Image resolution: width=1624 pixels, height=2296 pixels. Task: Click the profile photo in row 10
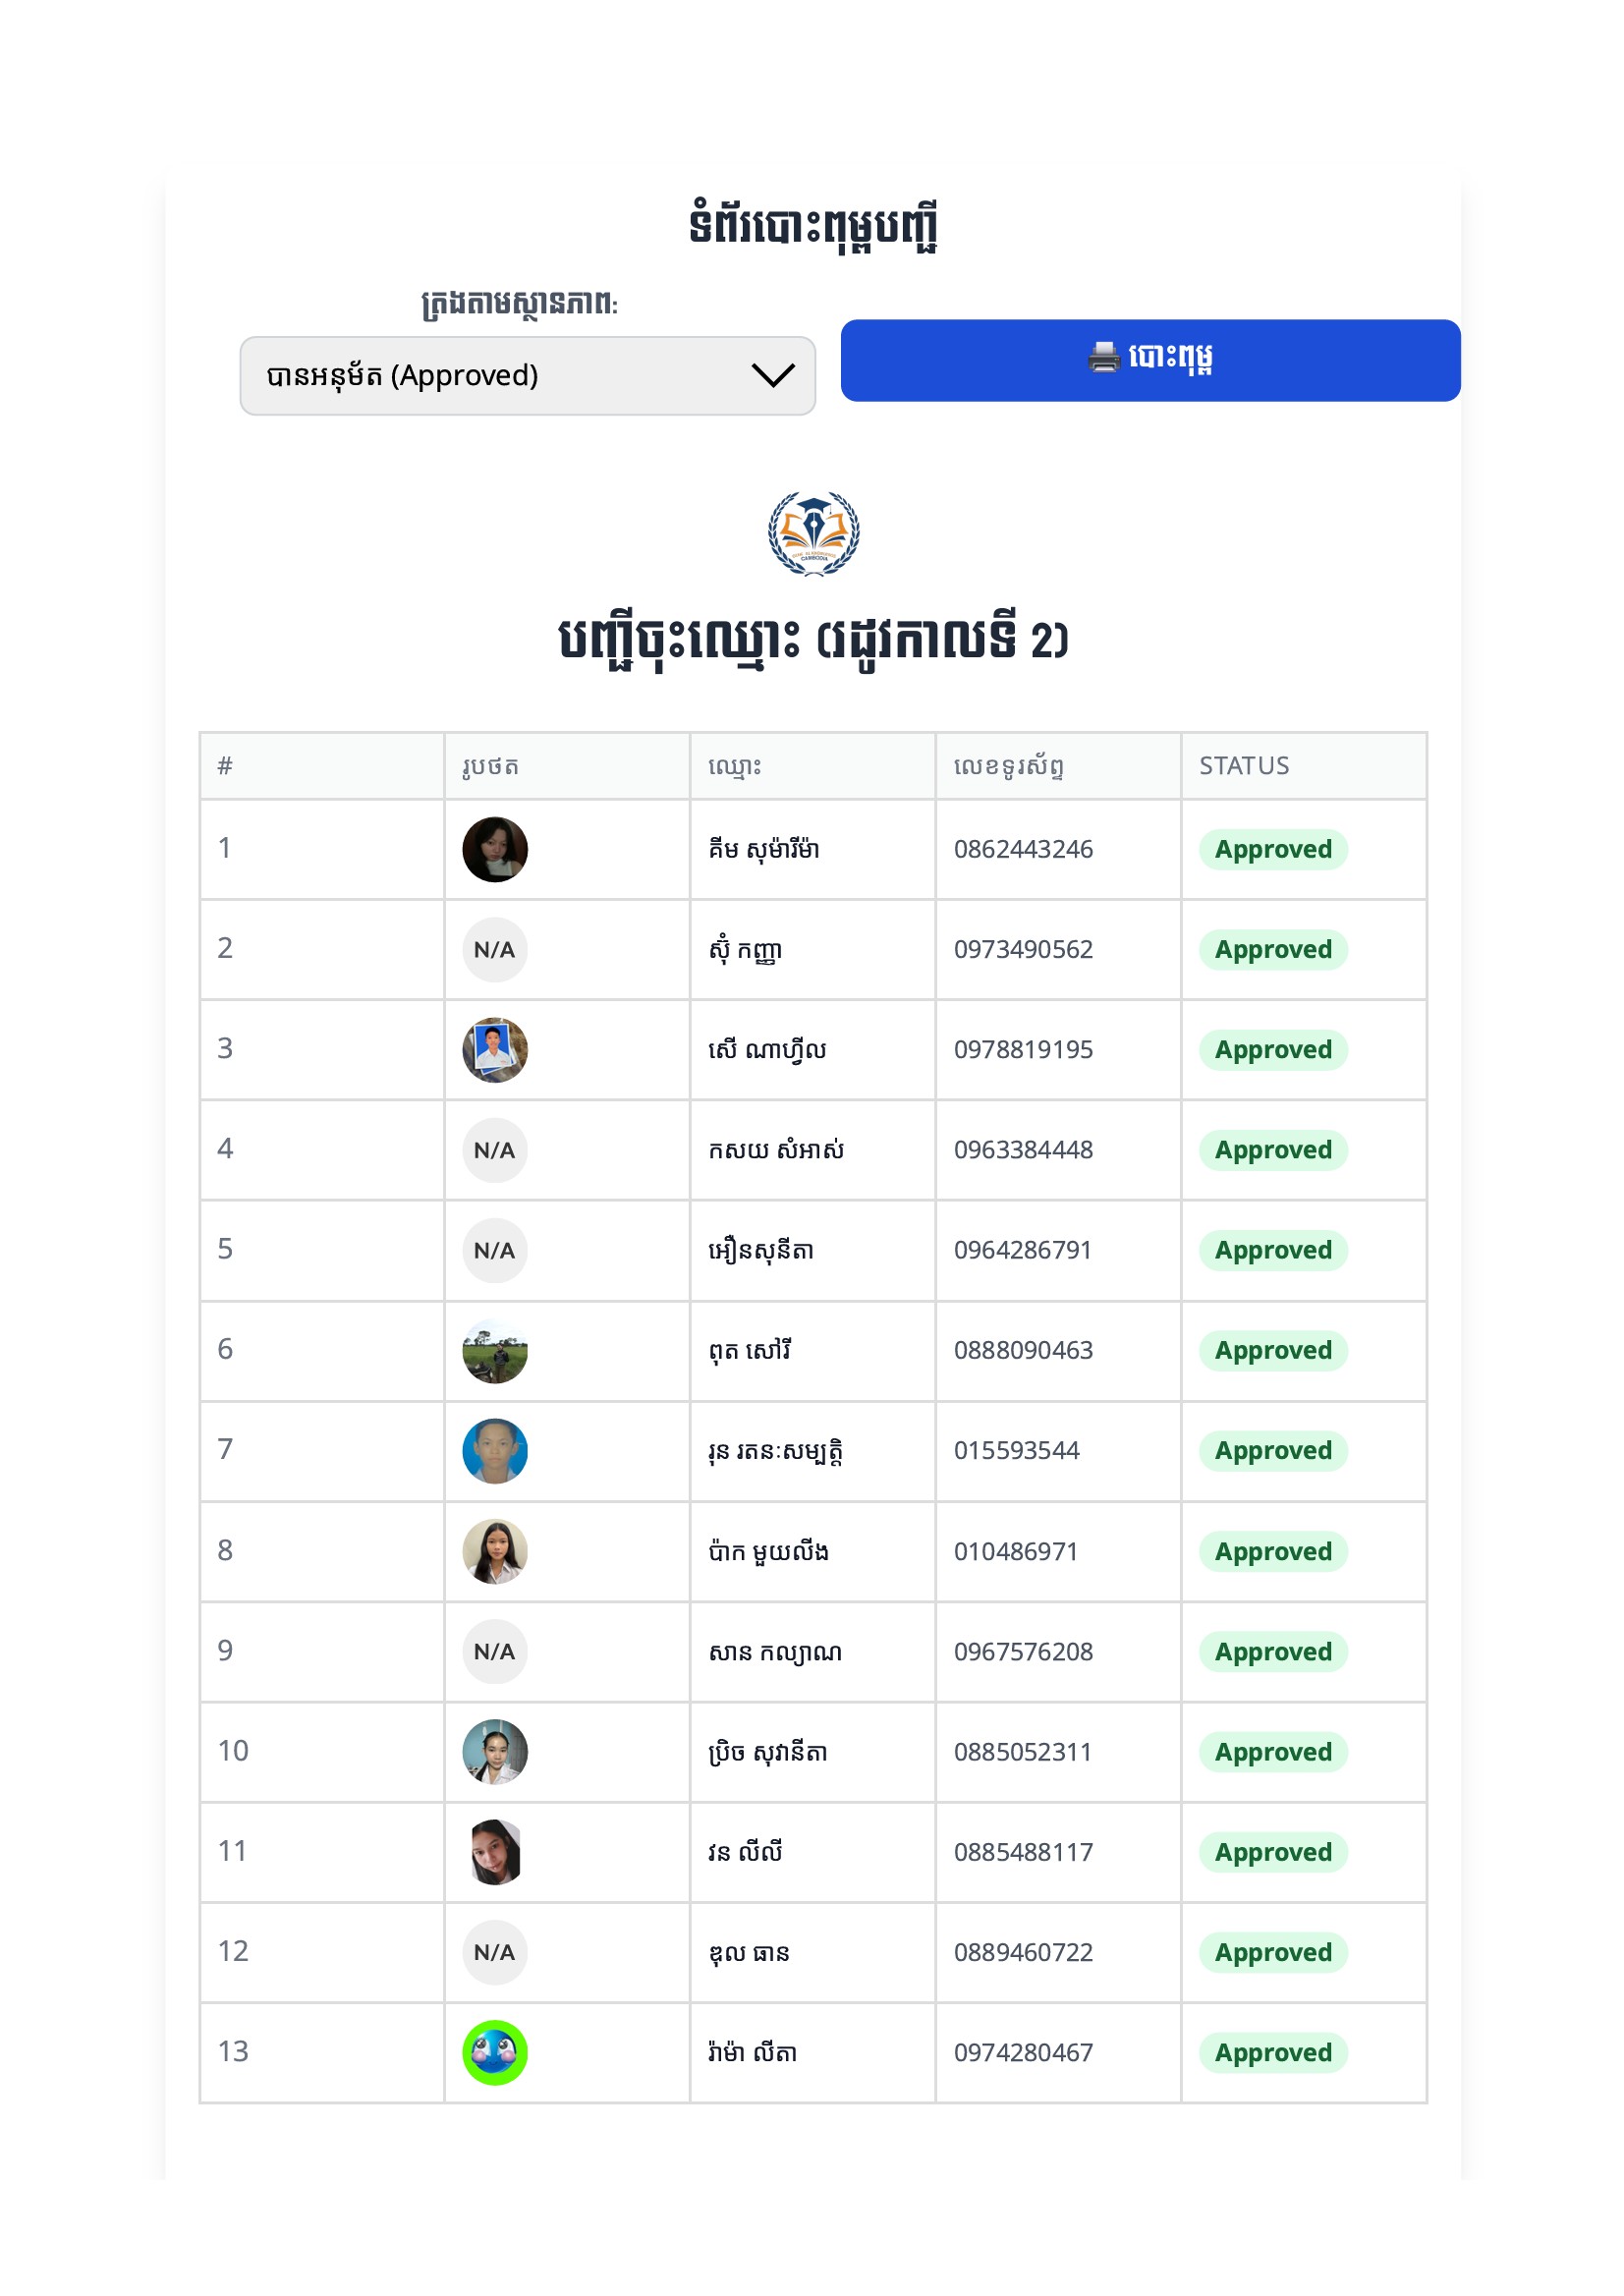click(495, 1751)
